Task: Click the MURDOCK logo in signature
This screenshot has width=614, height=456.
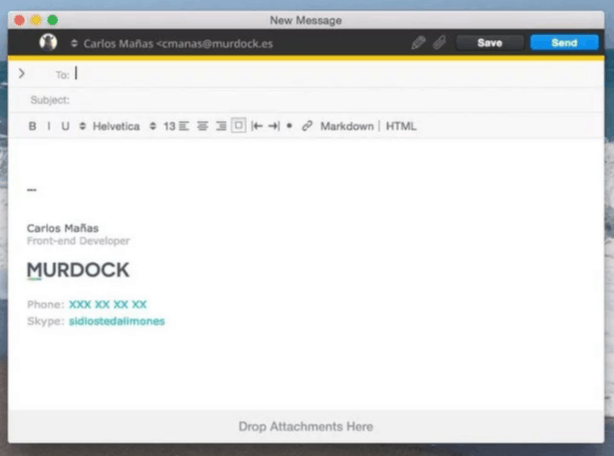Action: click(x=78, y=270)
